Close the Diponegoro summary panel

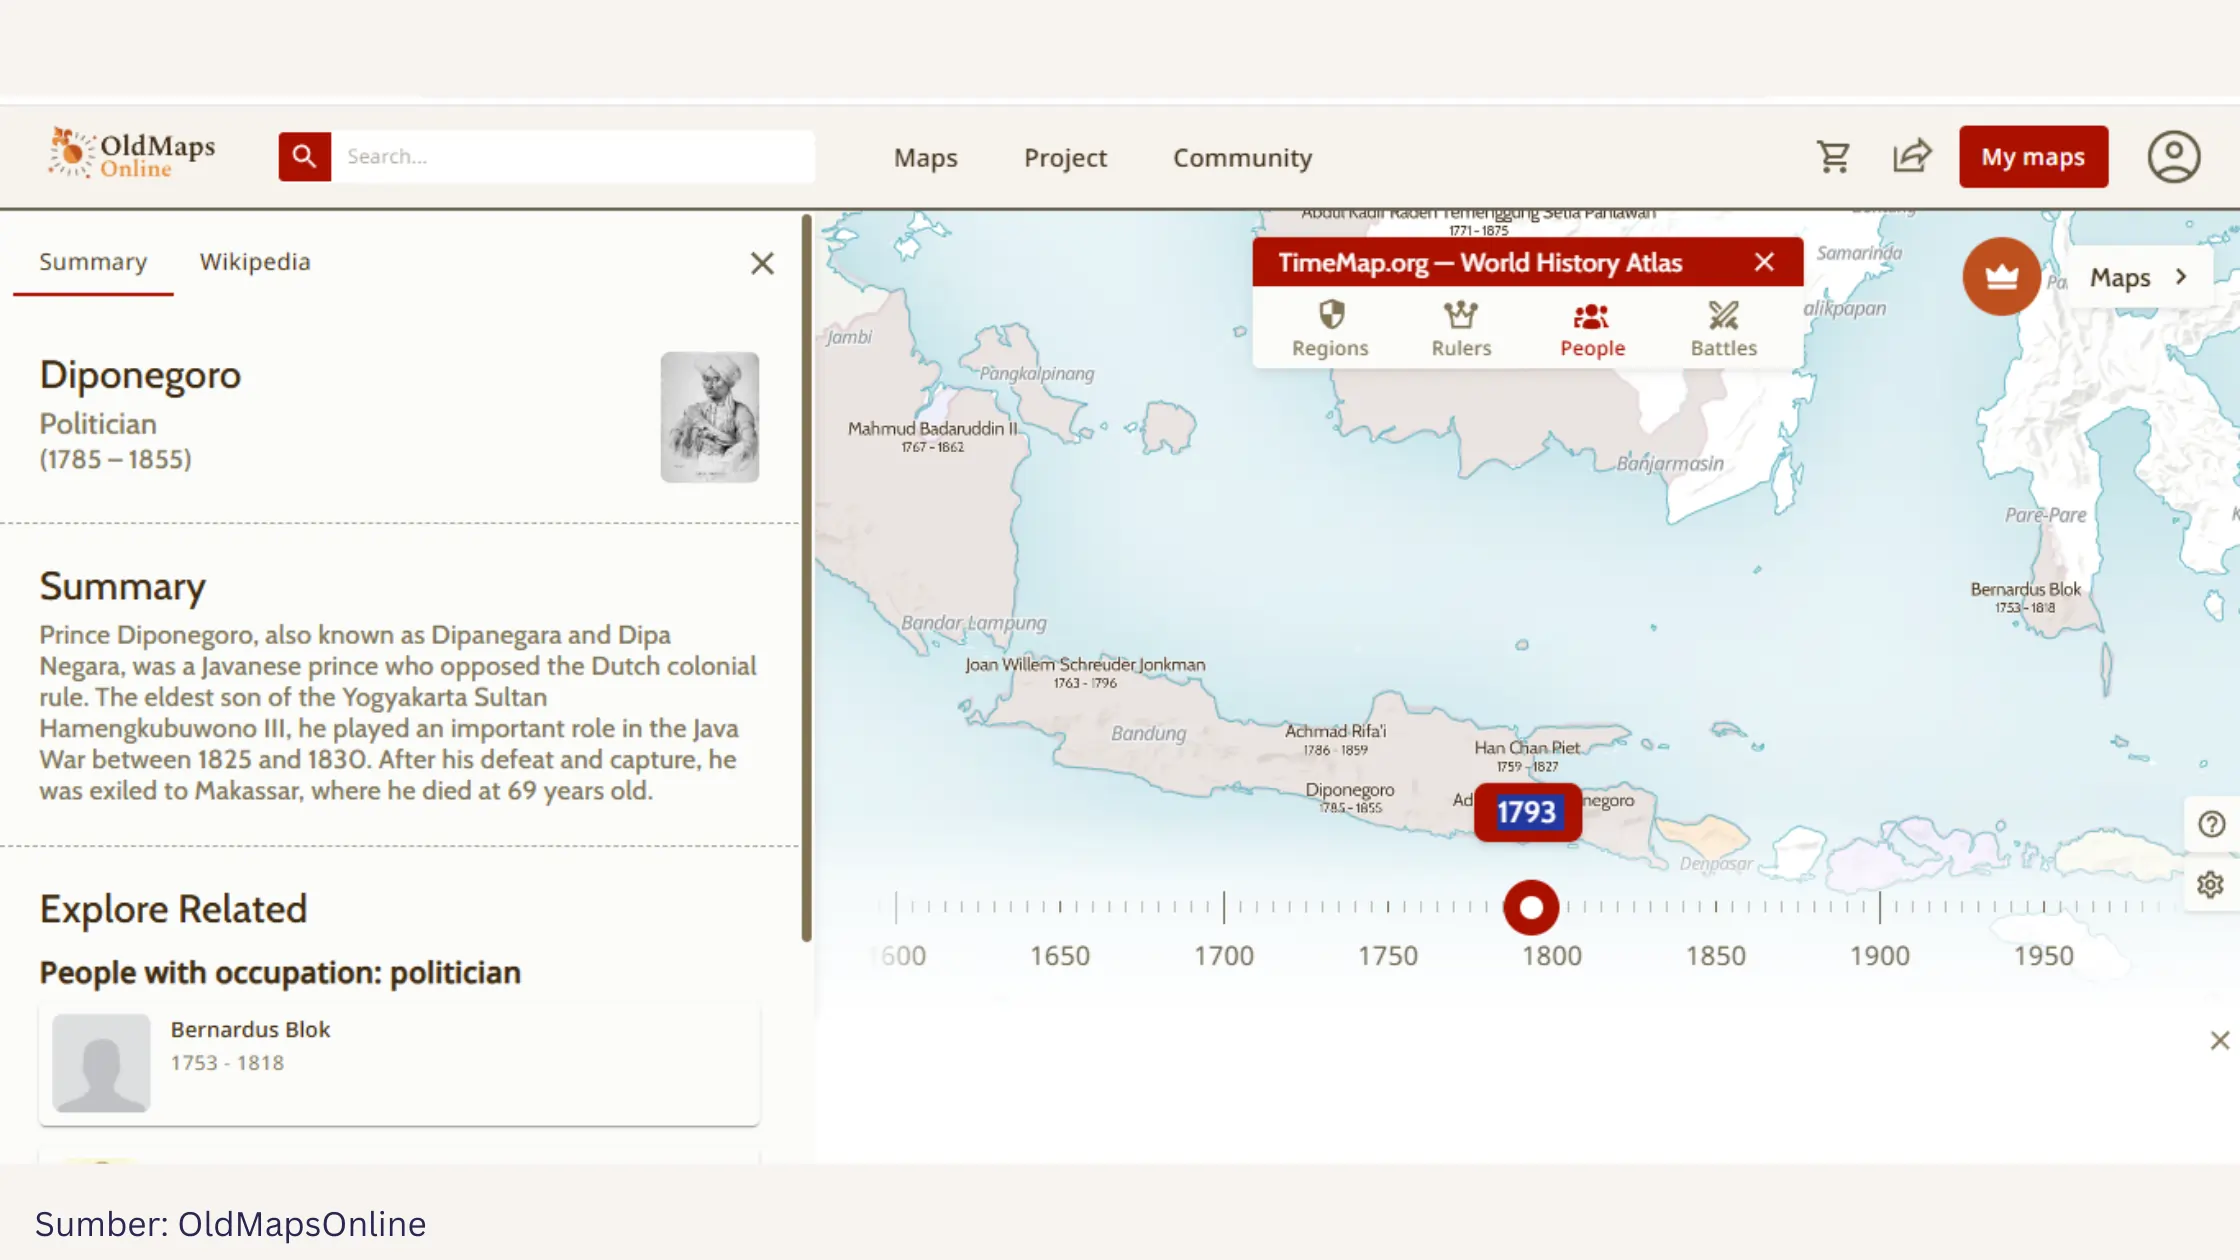pos(762,264)
